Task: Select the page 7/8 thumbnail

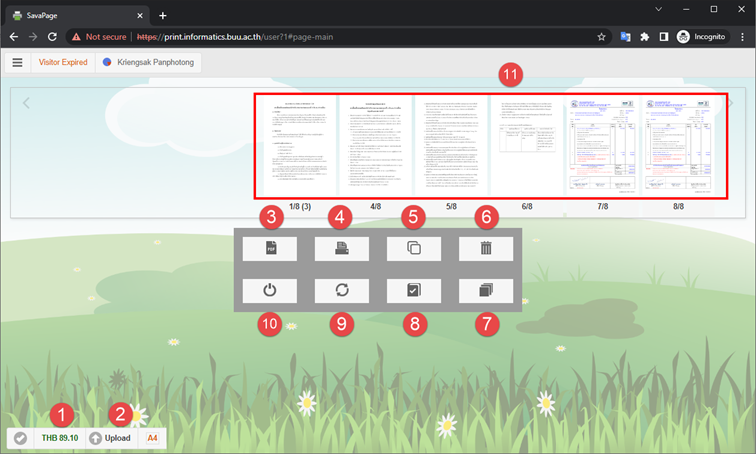Action: pyautogui.click(x=602, y=143)
